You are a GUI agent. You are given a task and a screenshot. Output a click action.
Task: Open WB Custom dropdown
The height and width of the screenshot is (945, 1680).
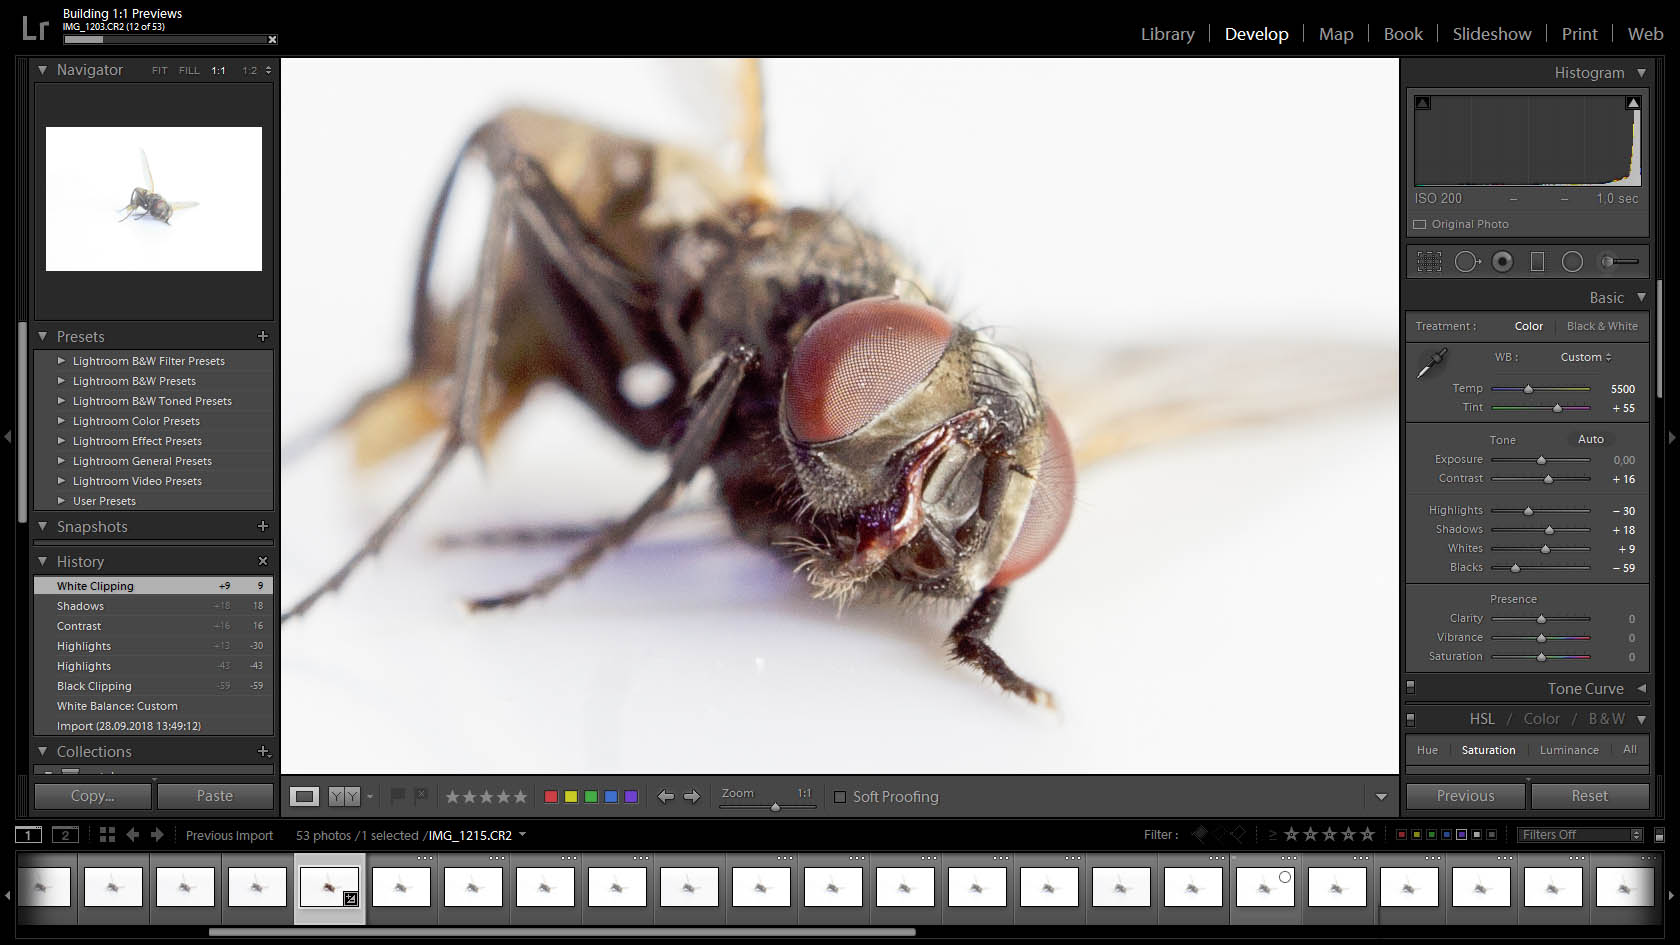1586,357
